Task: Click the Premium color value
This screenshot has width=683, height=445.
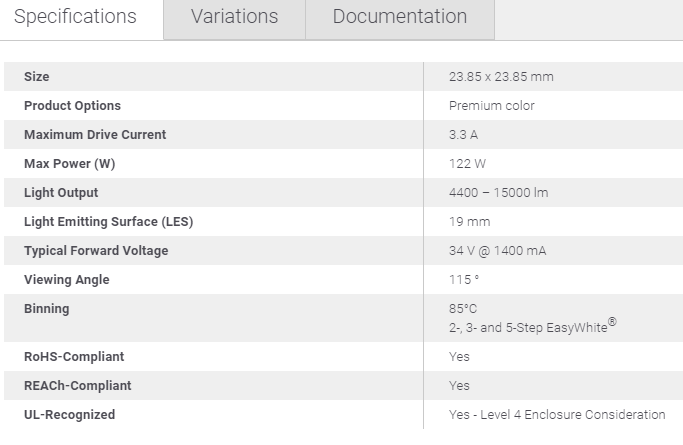Action: (491, 106)
